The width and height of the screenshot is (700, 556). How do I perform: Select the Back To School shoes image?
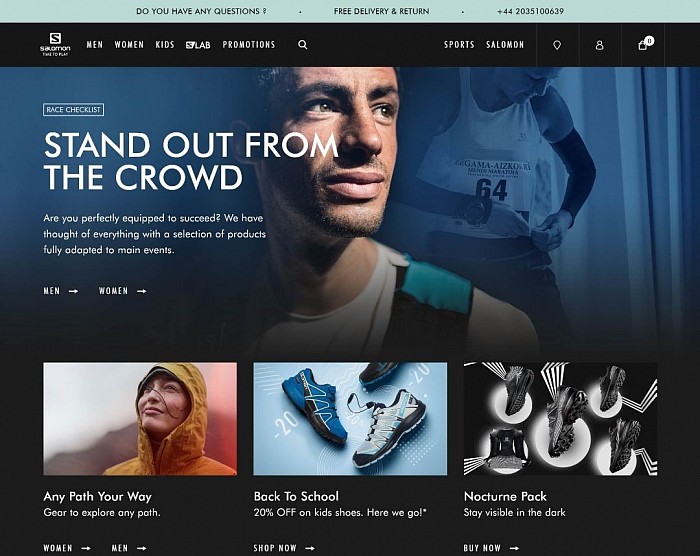[350, 419]
